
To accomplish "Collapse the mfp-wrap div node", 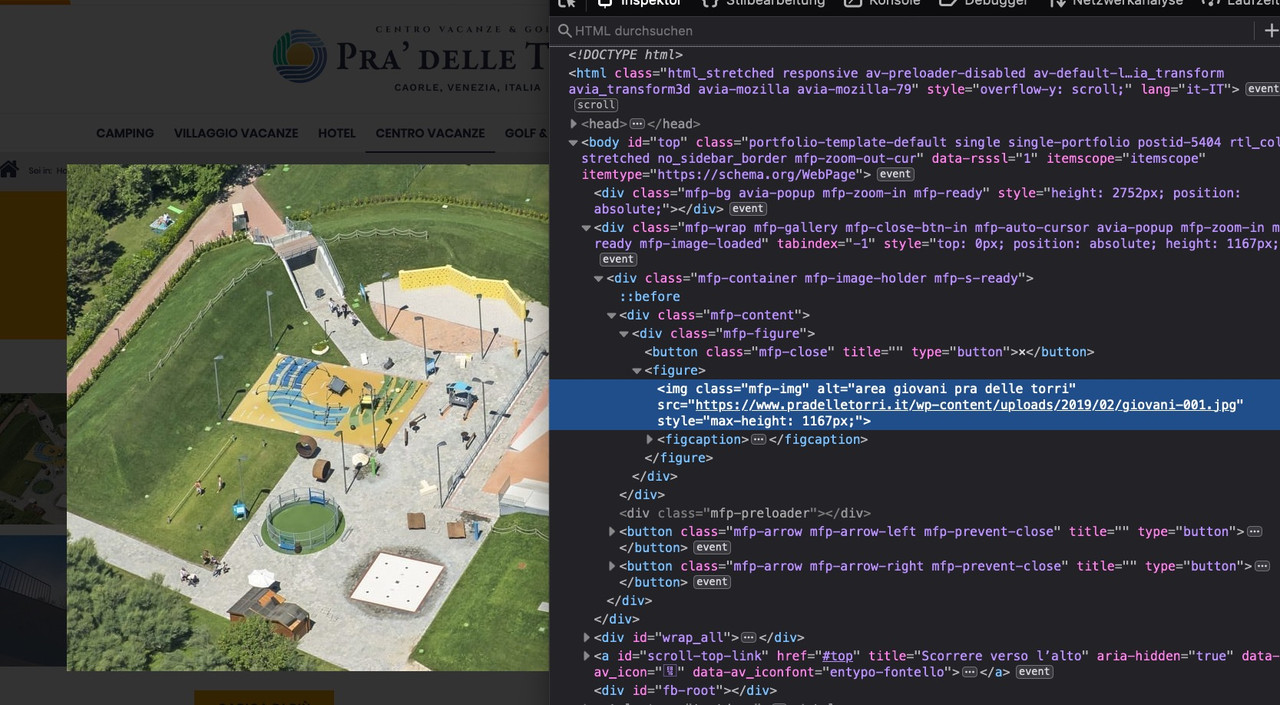I will click(x=587, y=228).
